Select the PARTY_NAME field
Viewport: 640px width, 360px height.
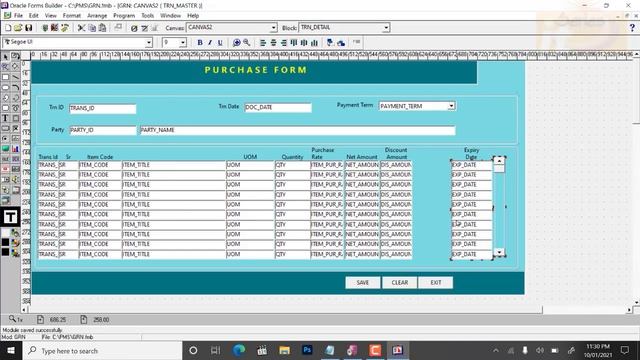click(298, 130)
